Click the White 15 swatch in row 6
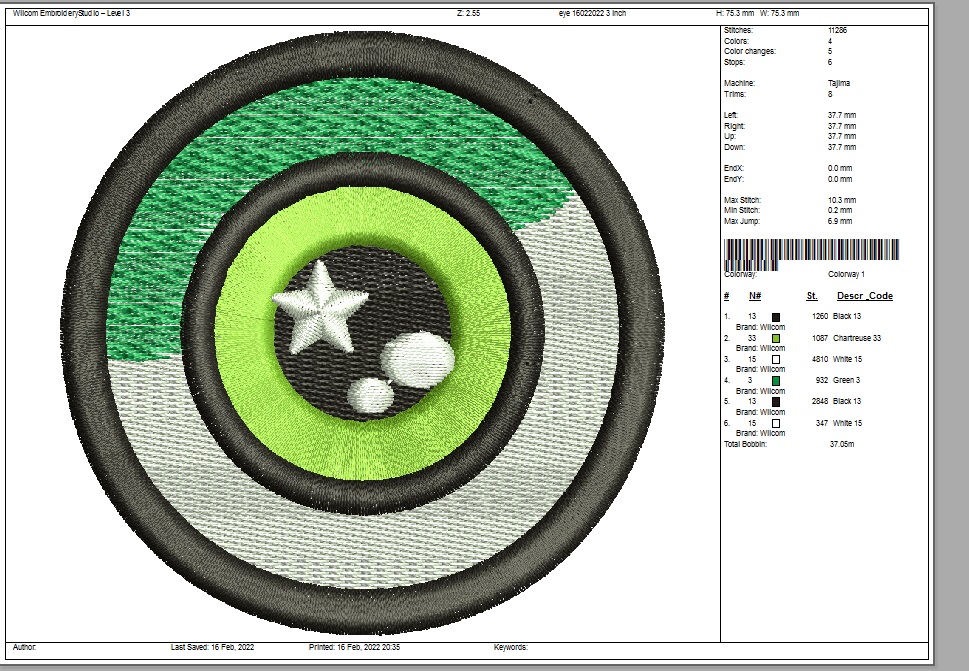 (776, 423)
